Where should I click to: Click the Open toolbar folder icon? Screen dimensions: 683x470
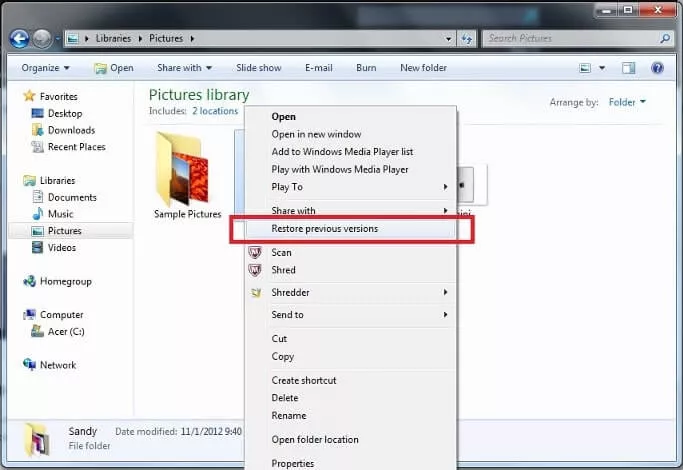click(101, 68)
